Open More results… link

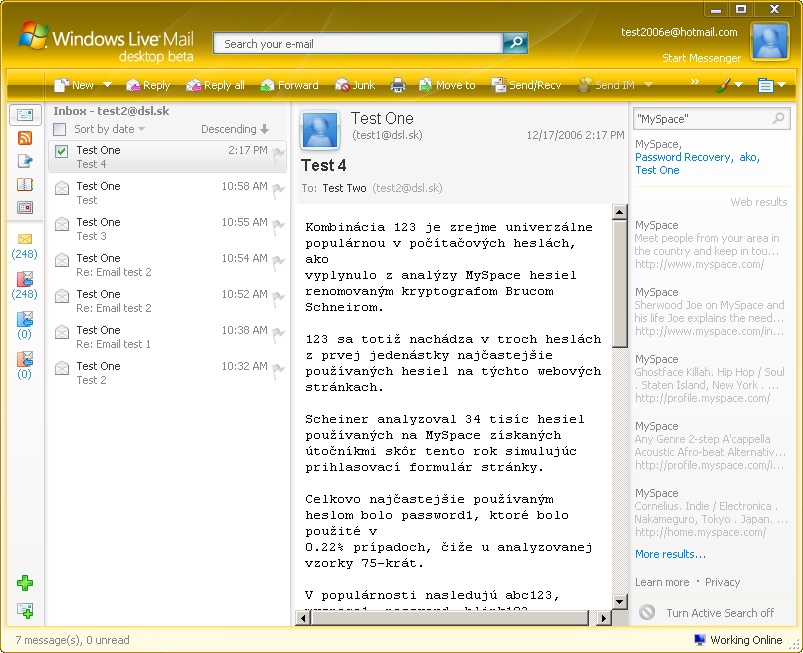[x=670, y=554]
